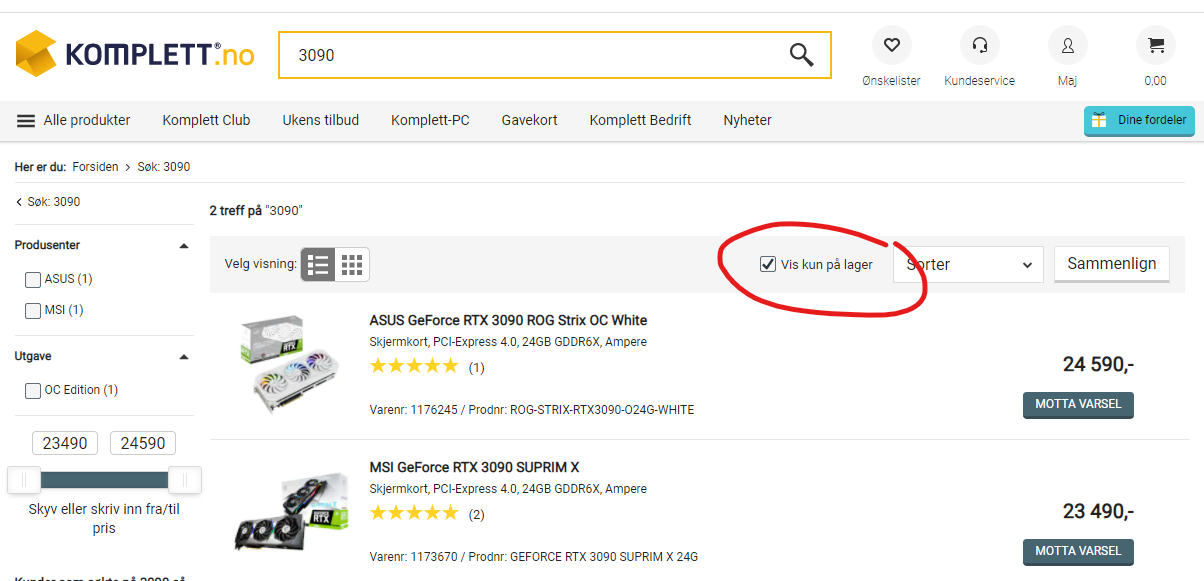Click the Sammenlign button

(1112, 264)
